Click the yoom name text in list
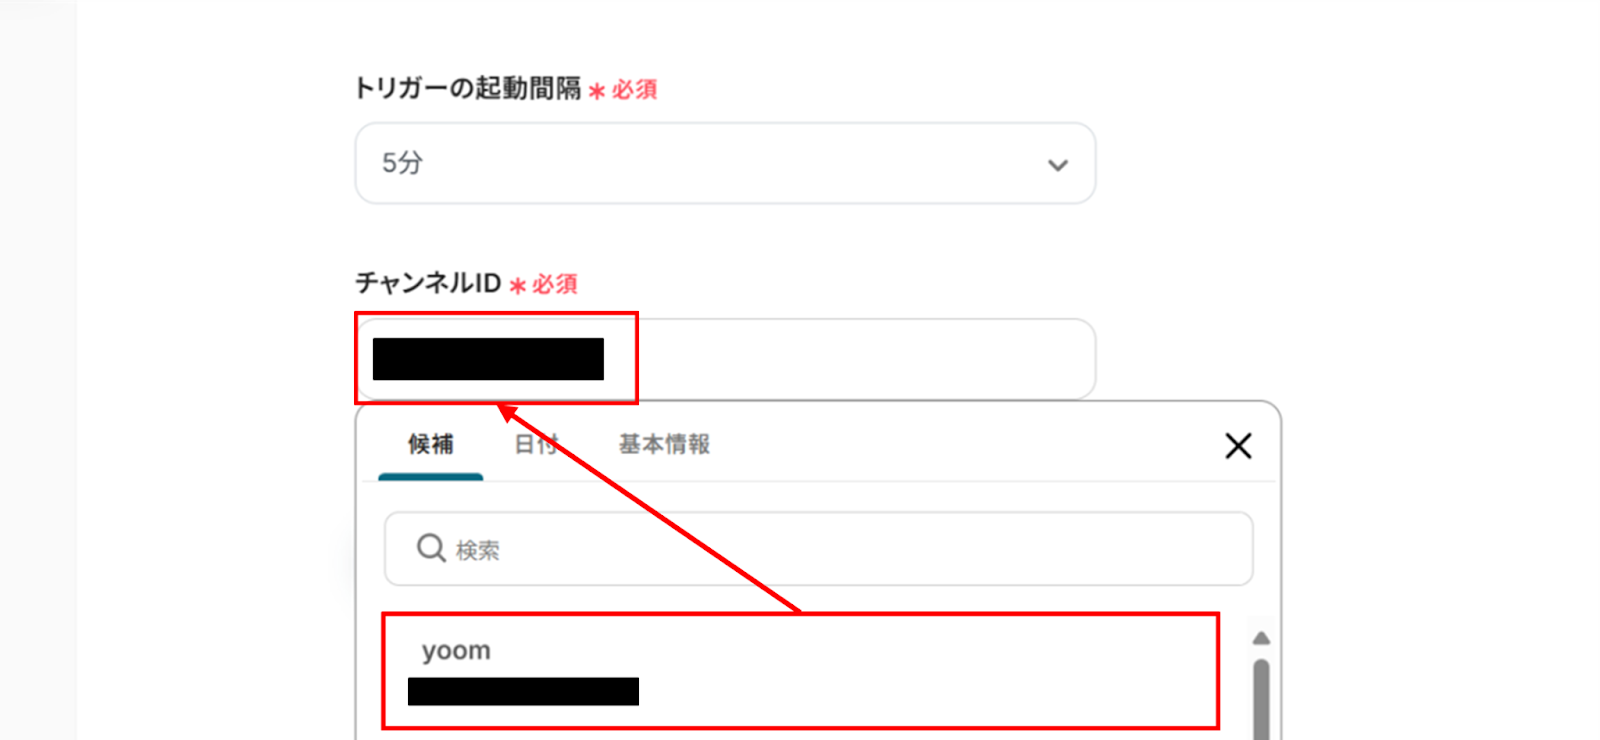The width and height of the screenshot is (1600, 740). pos(456,651)
